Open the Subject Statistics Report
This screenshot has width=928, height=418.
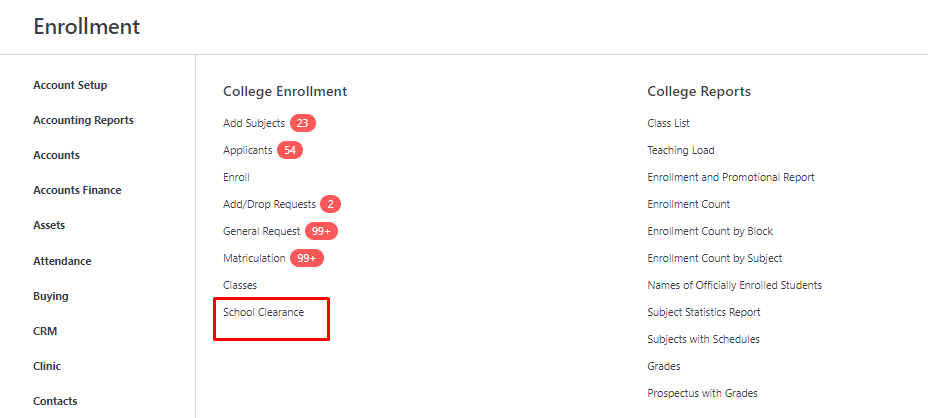tap(704, 312)
